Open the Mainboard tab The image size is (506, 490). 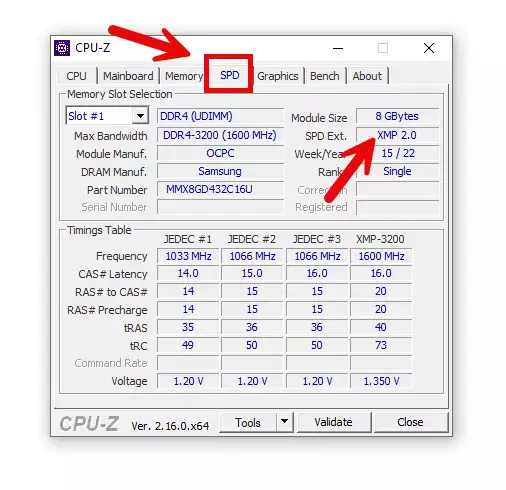(128, 76)
